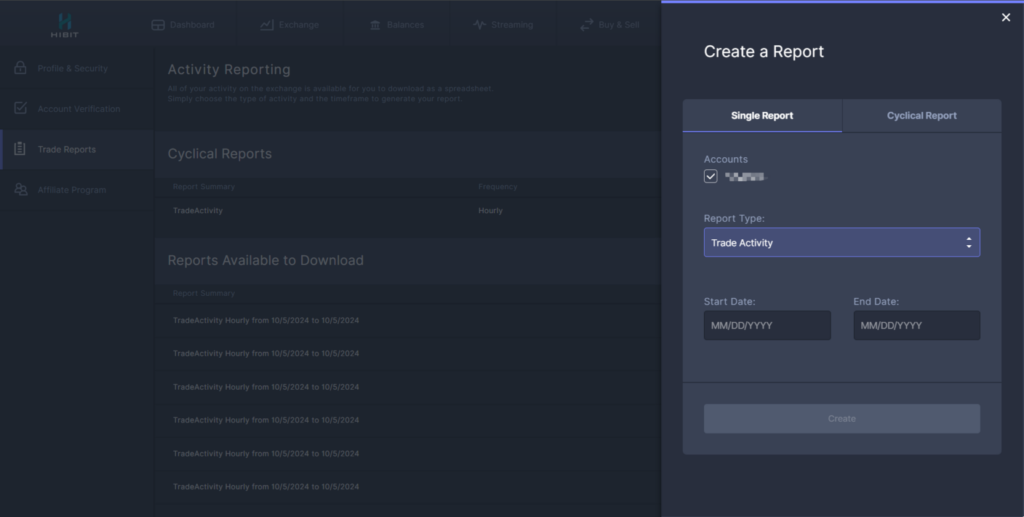Open Exchange in the top navigation
1024x517 pixels.
click(290, 25)
